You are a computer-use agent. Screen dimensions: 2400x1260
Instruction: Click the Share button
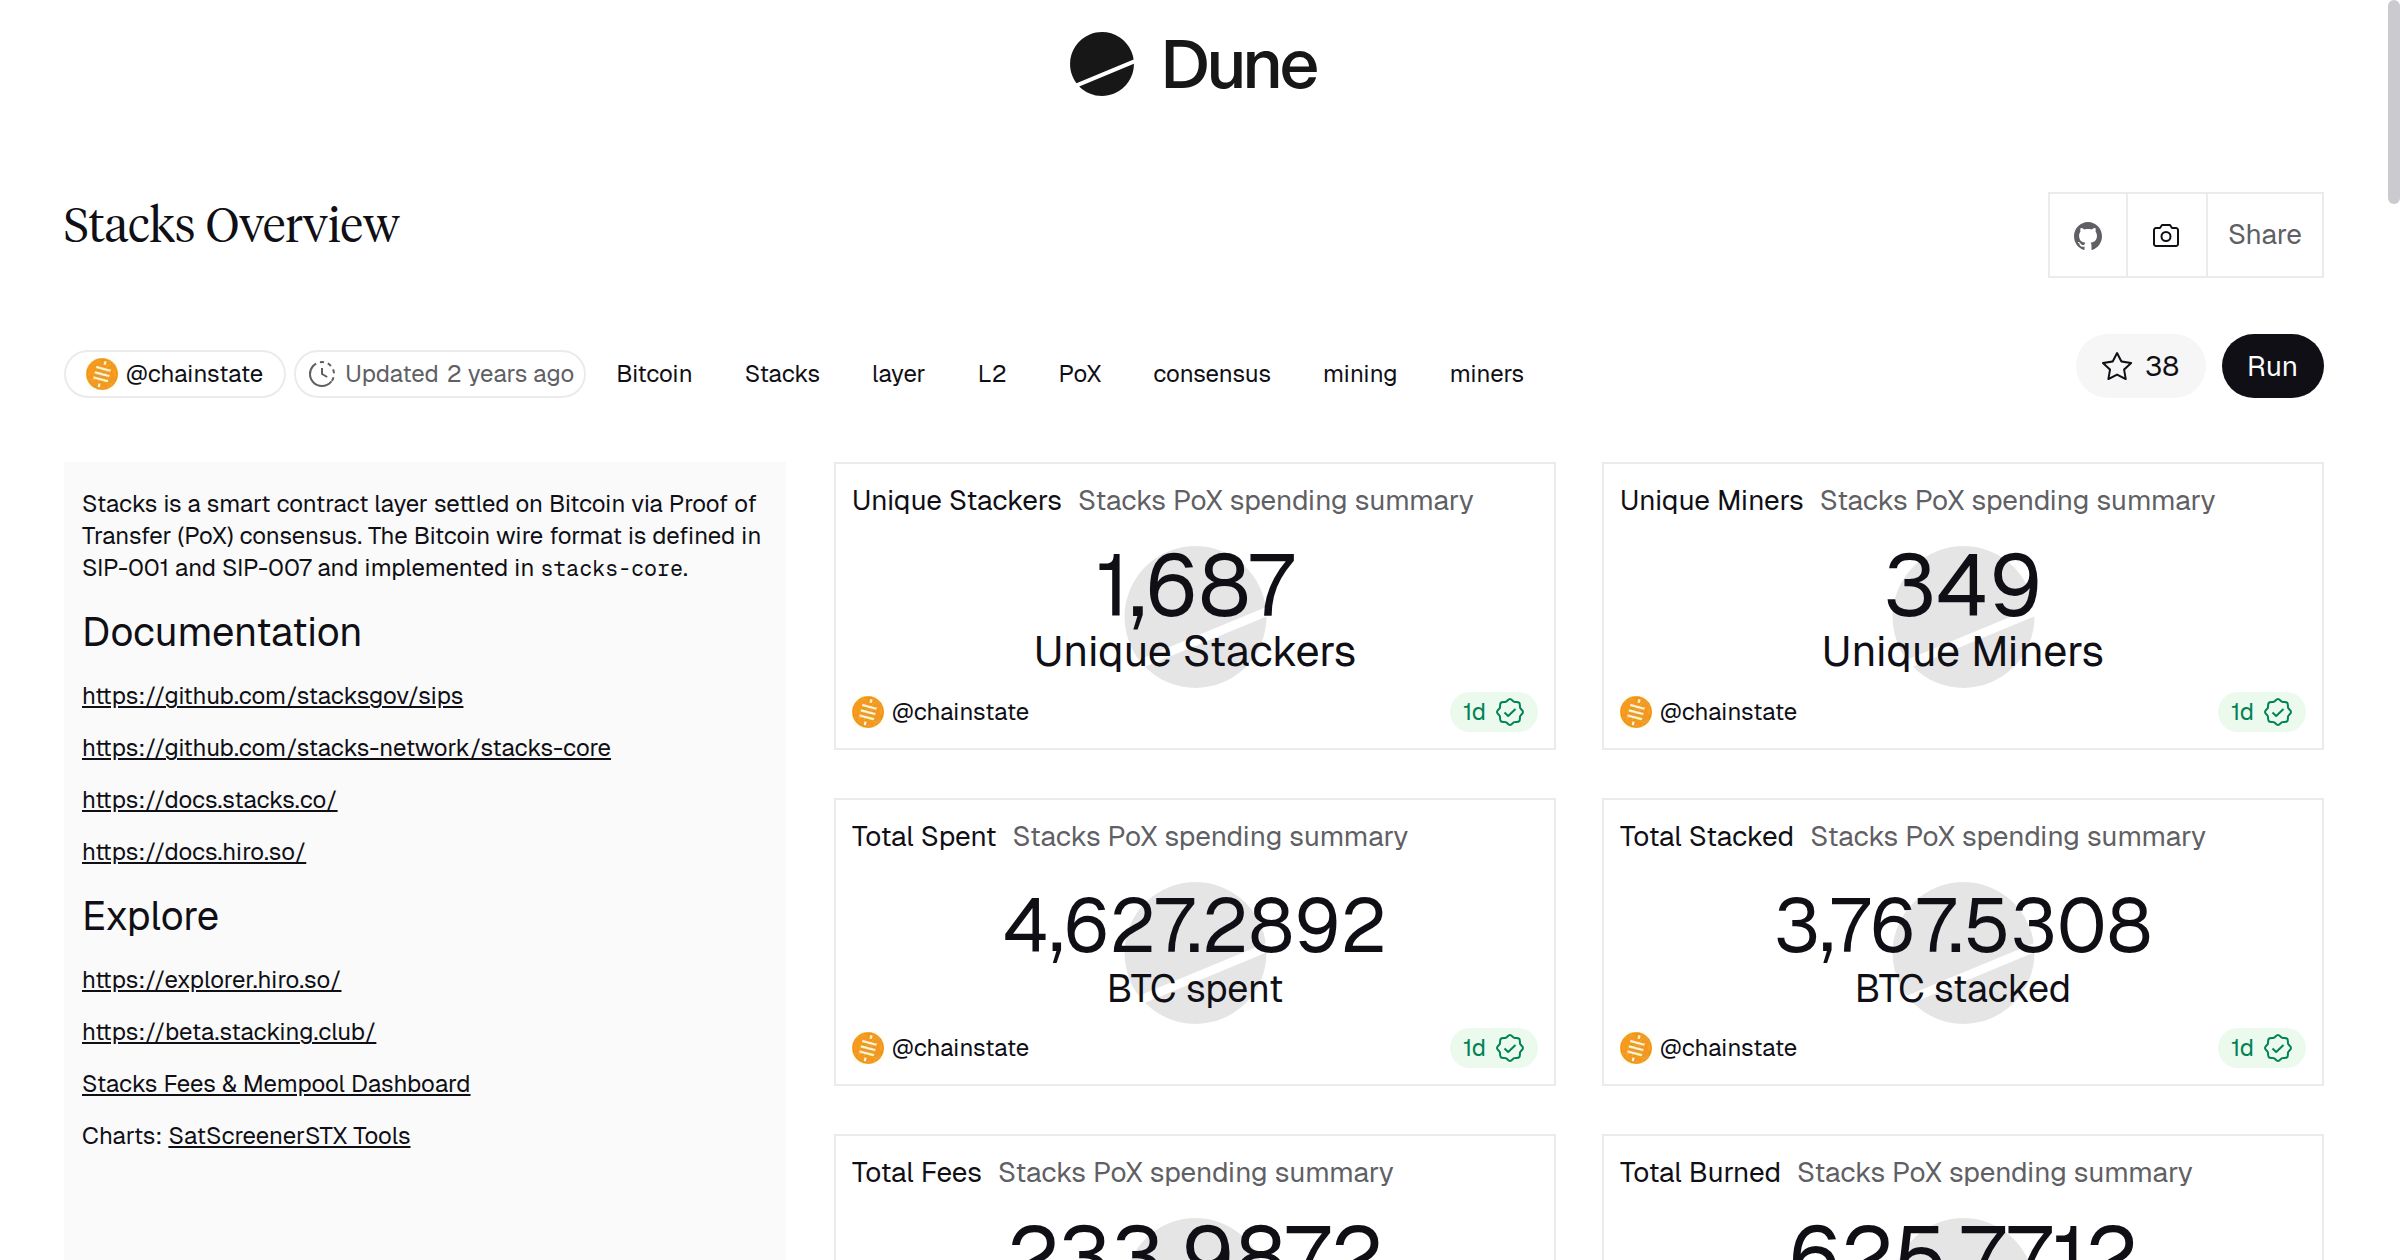tap(2264, 236)
